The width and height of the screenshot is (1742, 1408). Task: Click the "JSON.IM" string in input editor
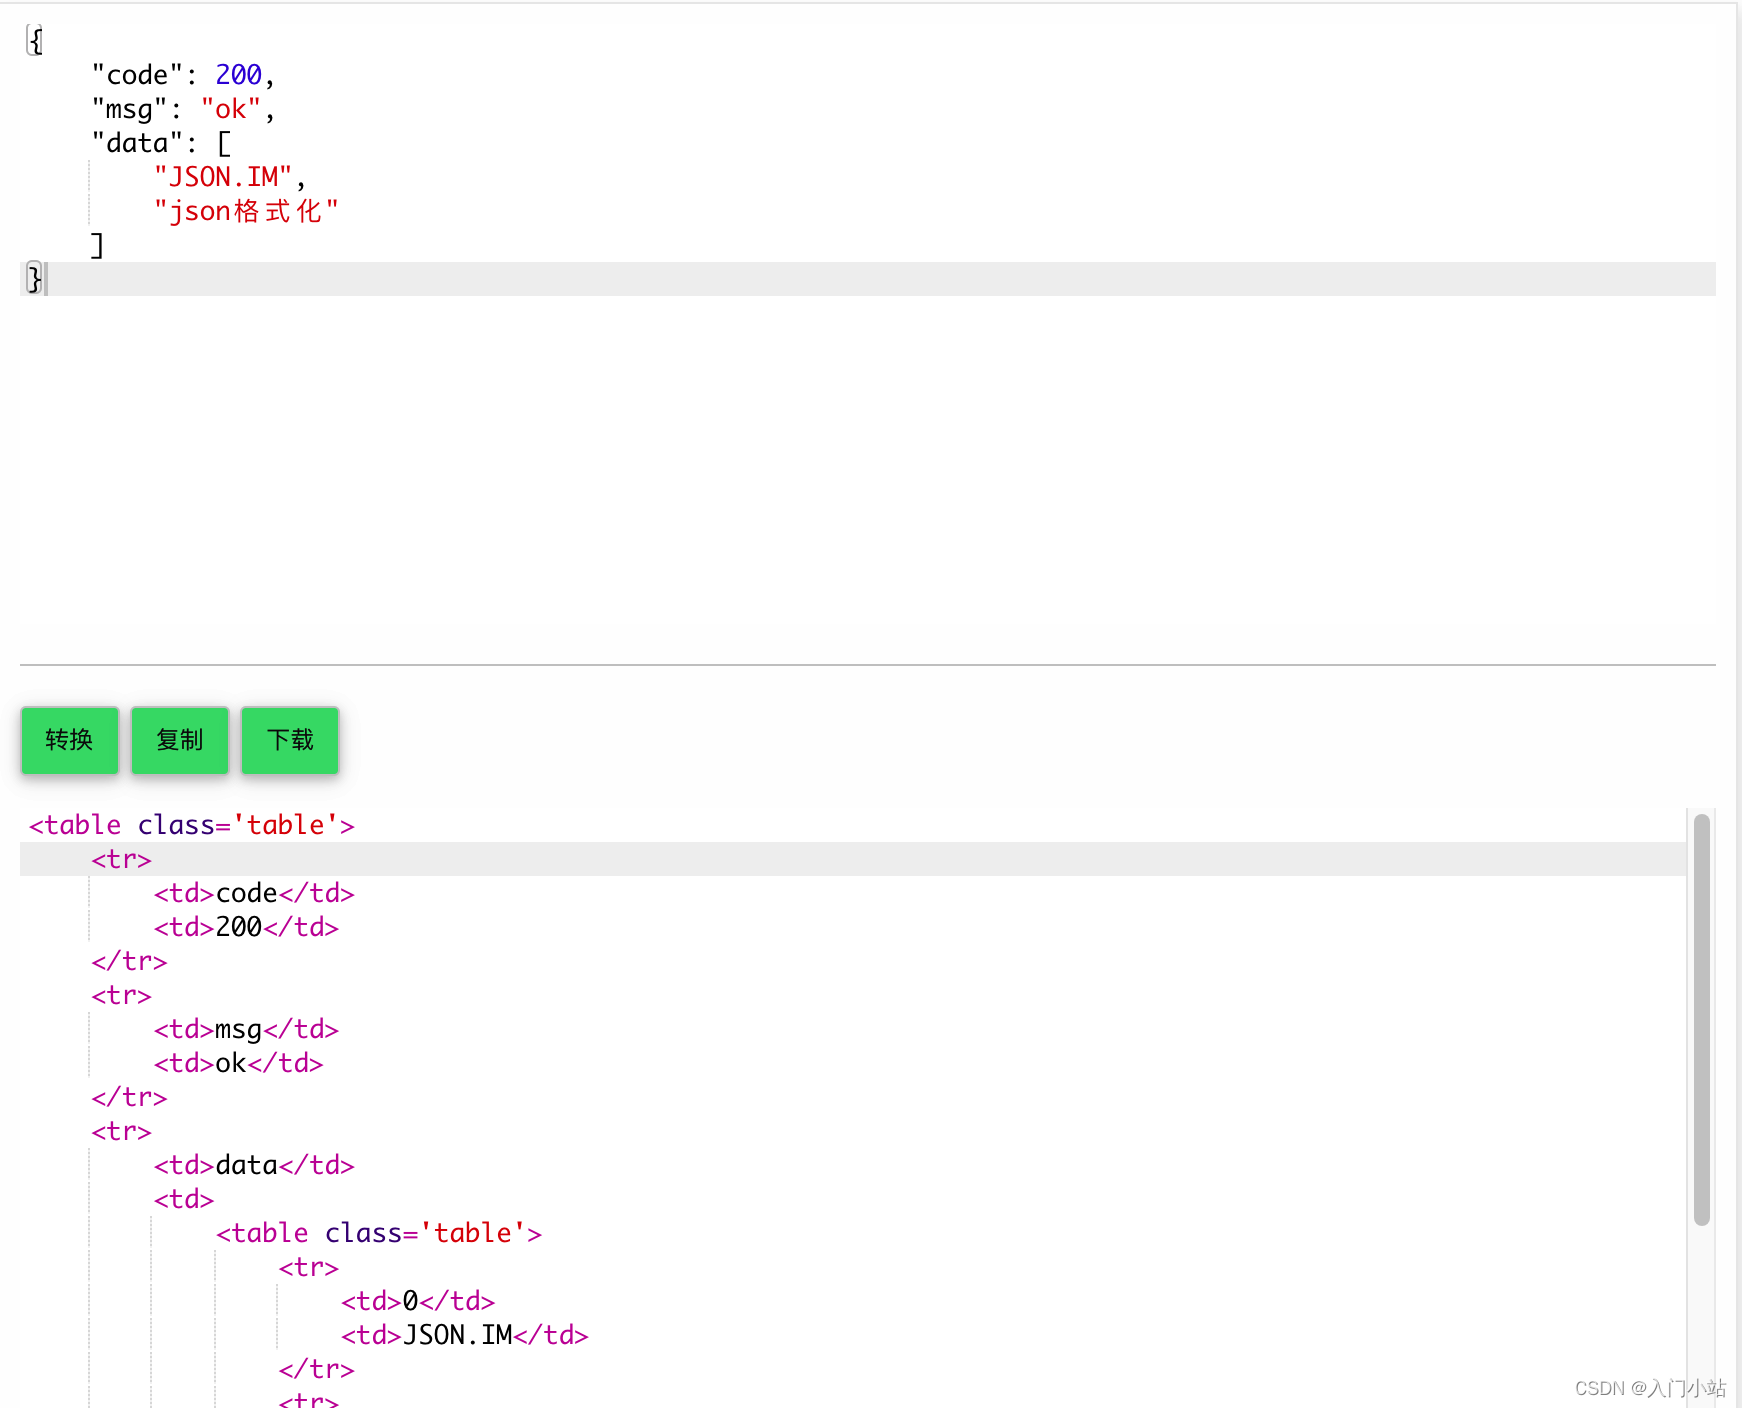(223, 177)
